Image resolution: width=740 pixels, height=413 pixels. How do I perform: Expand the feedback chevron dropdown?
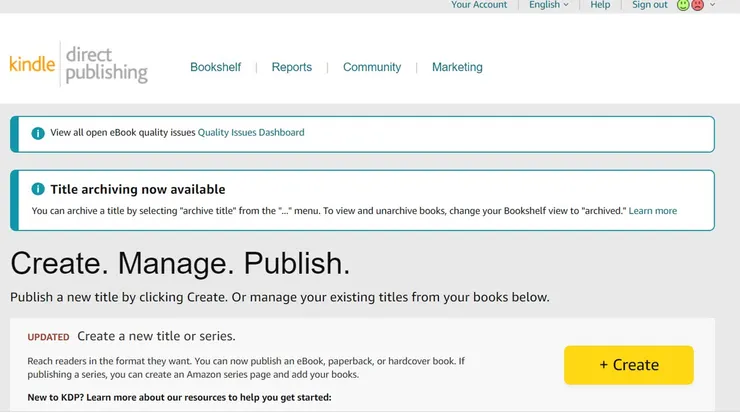pos(713,5)
